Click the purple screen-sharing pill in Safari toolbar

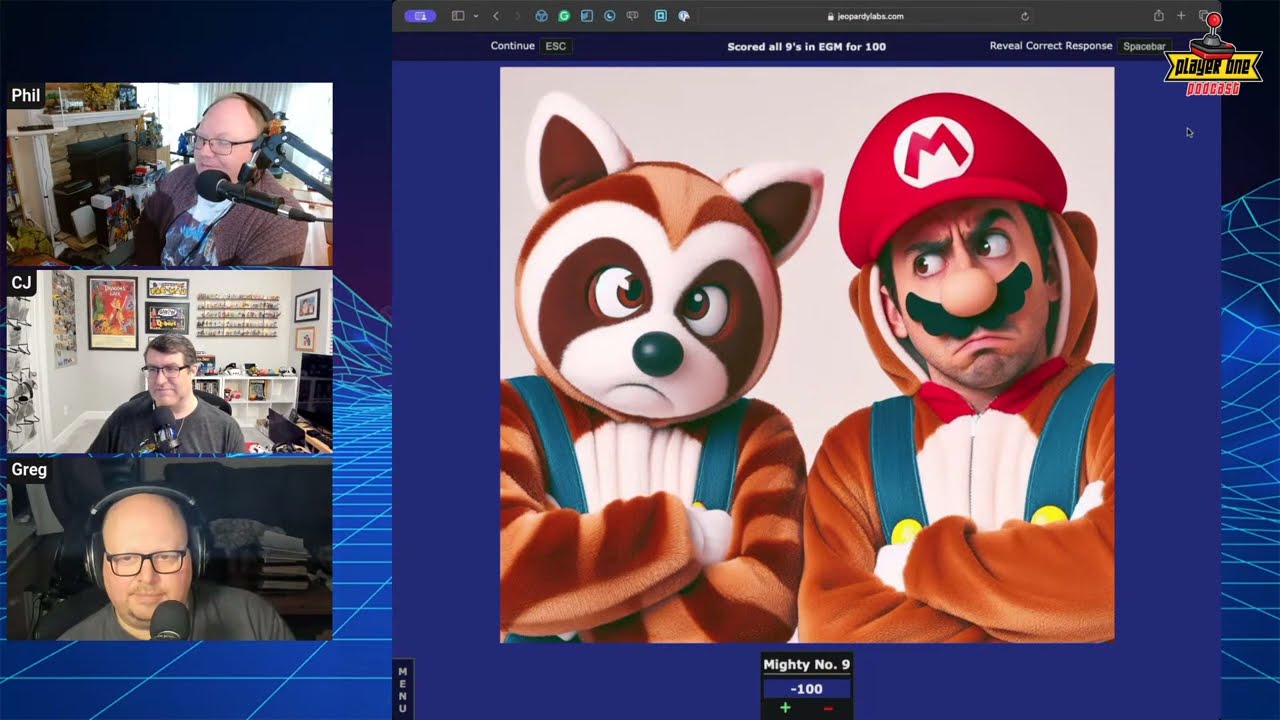tap(420, 16)
